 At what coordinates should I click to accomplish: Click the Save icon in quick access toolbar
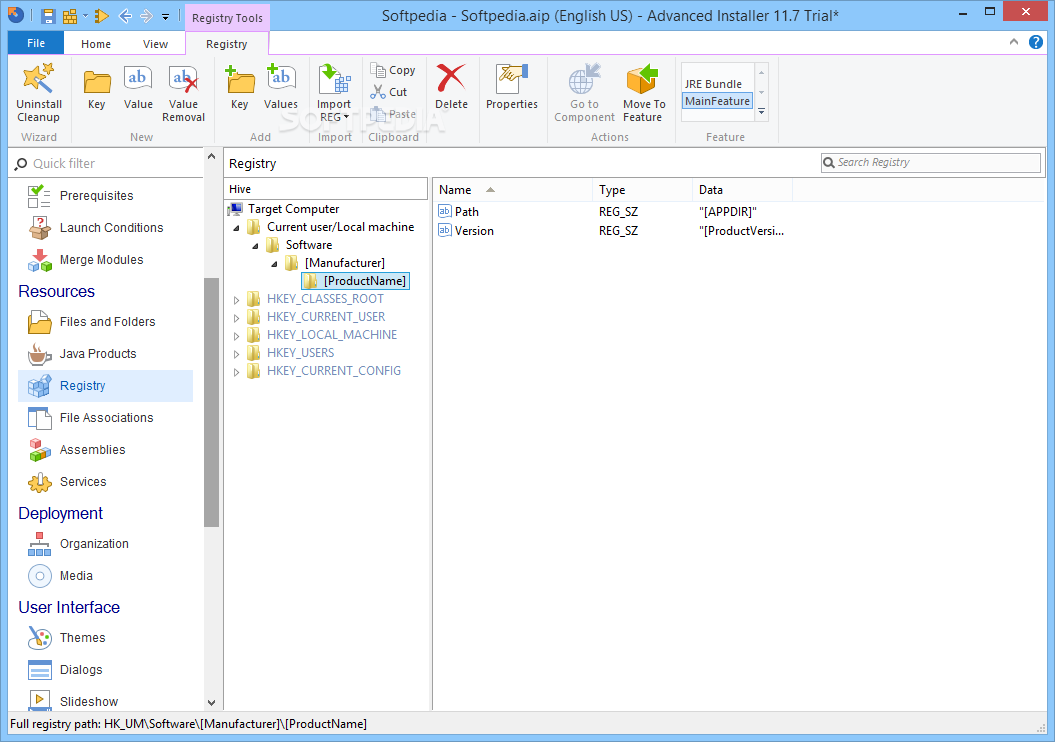point(48,16)
